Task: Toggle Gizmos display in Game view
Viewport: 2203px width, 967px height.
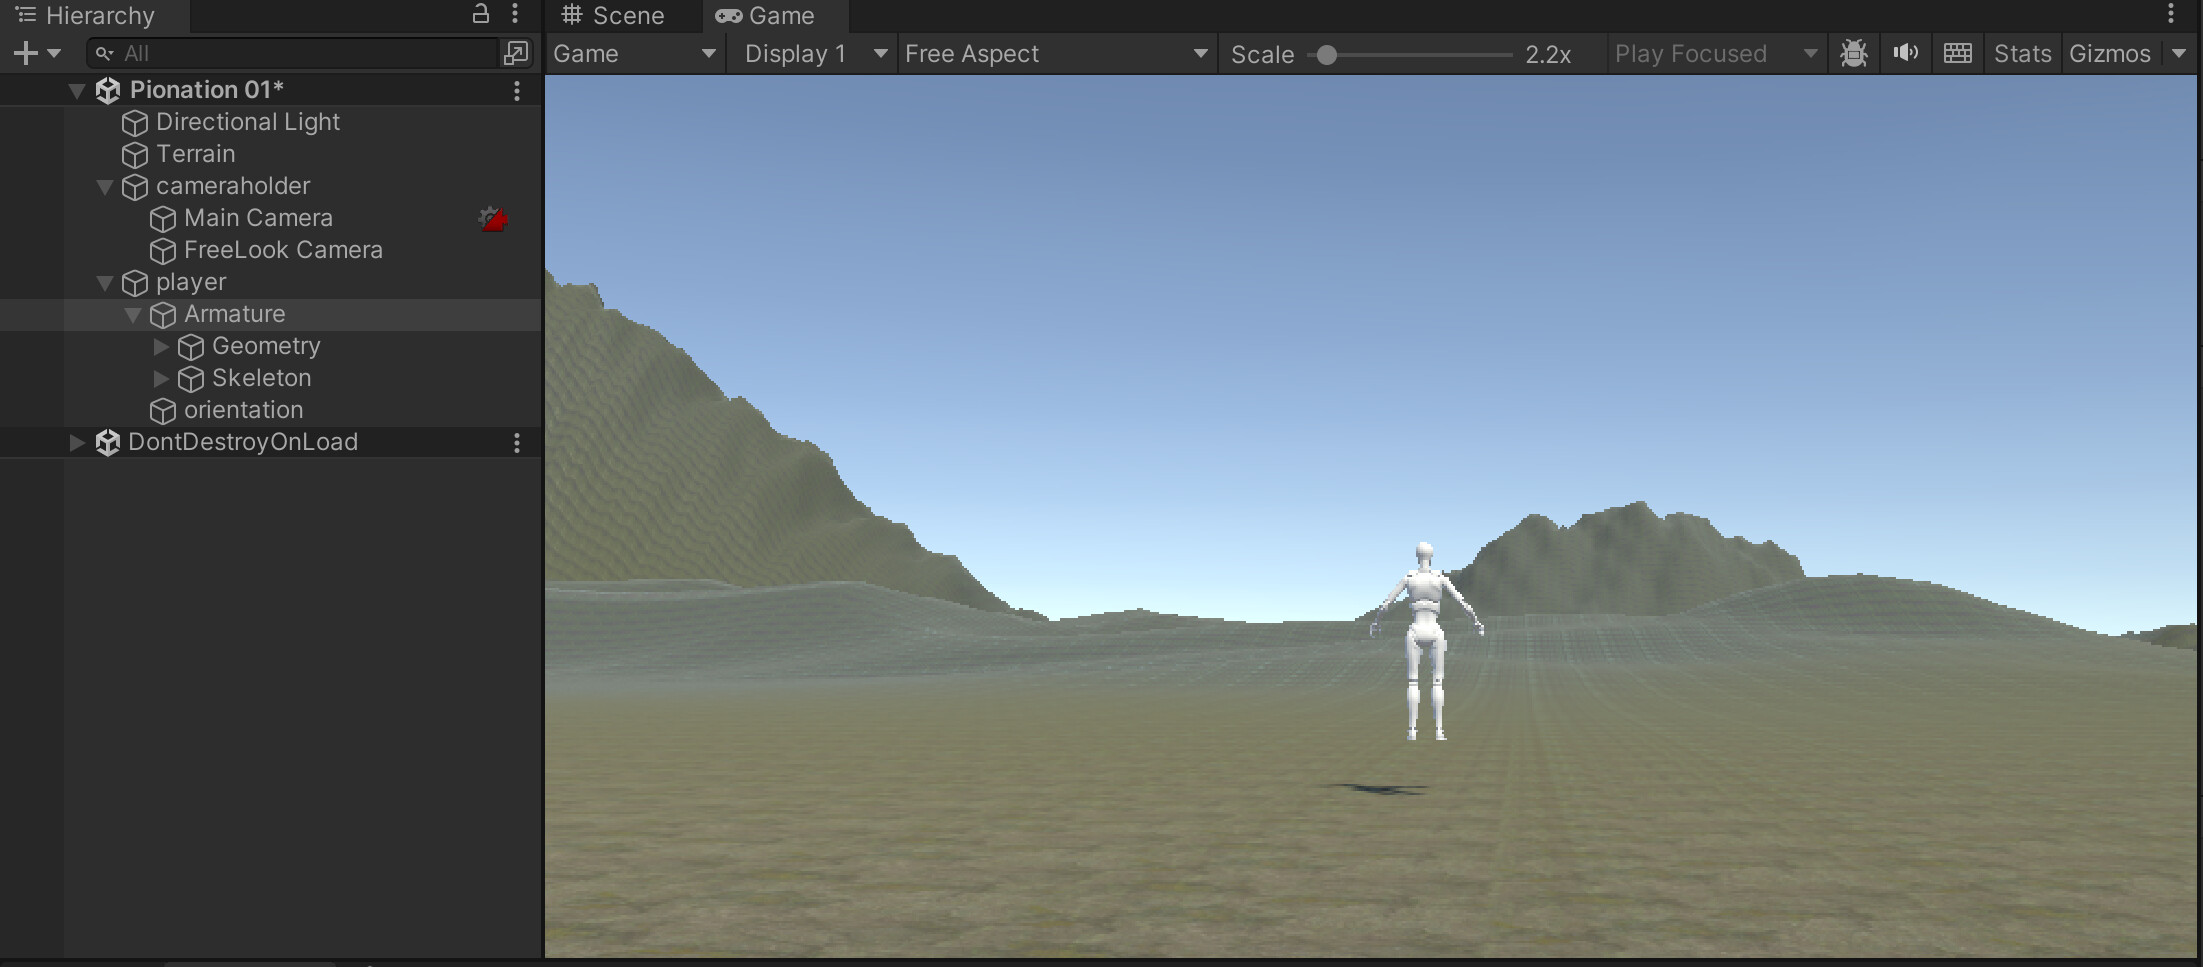Action: 2110,53
